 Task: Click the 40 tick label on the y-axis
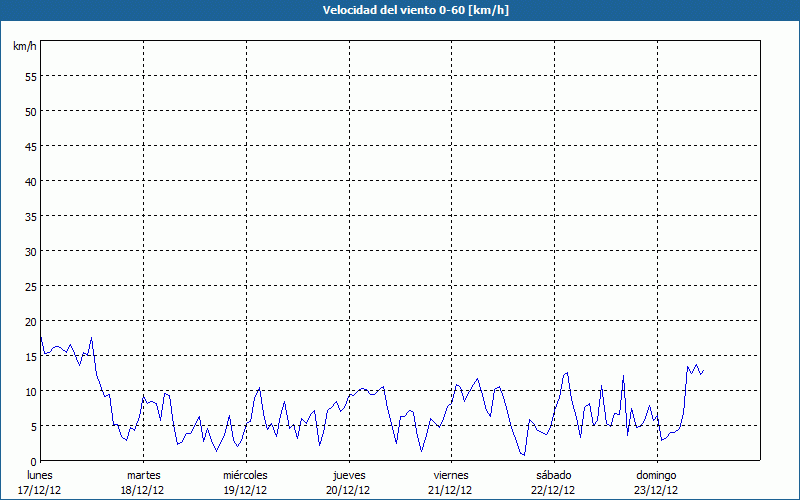(x=30, y=181)
